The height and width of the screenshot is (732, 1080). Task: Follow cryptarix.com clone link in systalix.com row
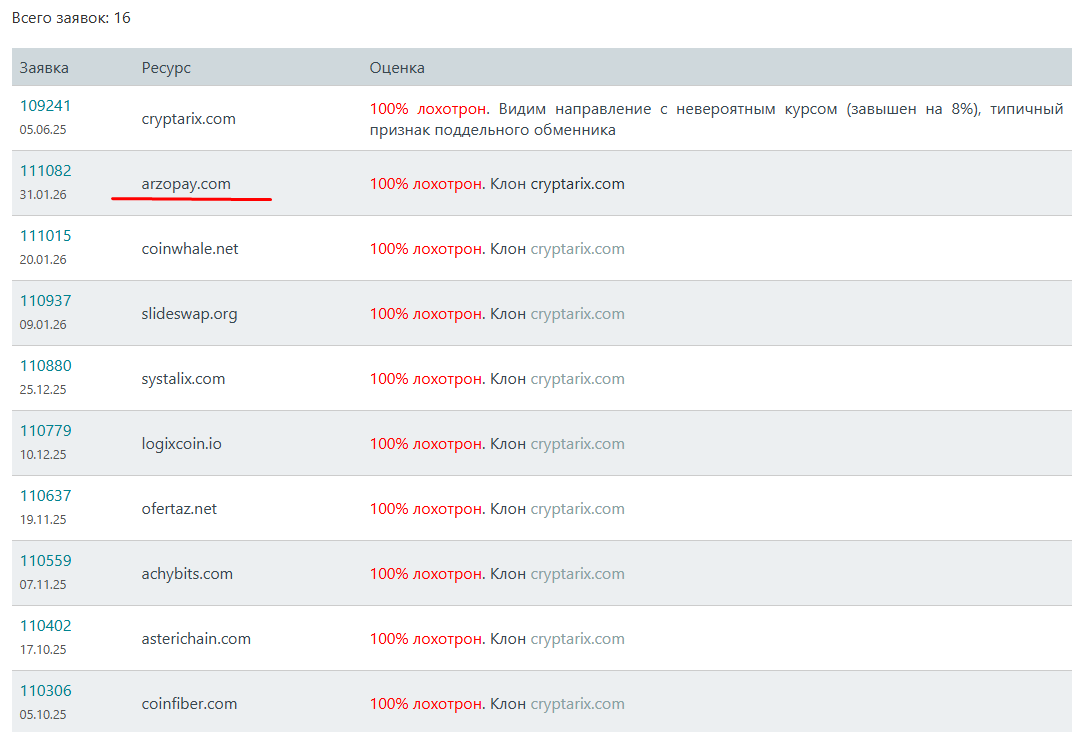pyautogui.click(x=577, y=379)
